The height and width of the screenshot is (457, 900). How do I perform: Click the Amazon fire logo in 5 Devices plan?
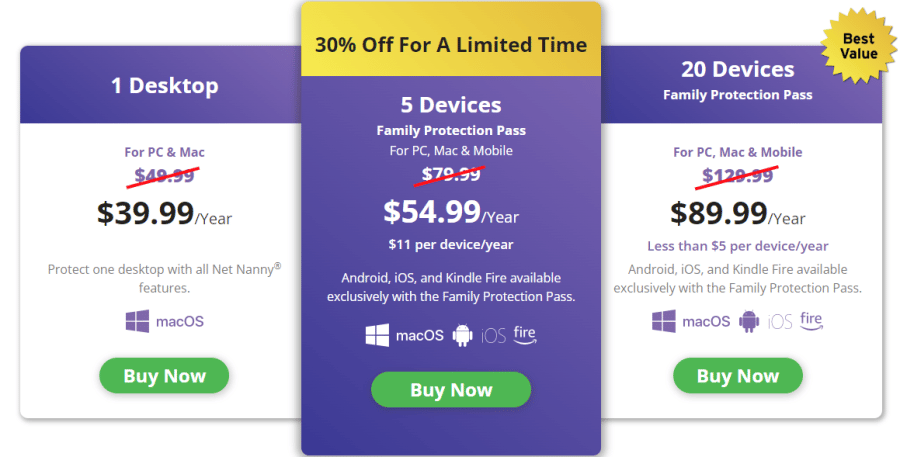click(x=525, y=334)
